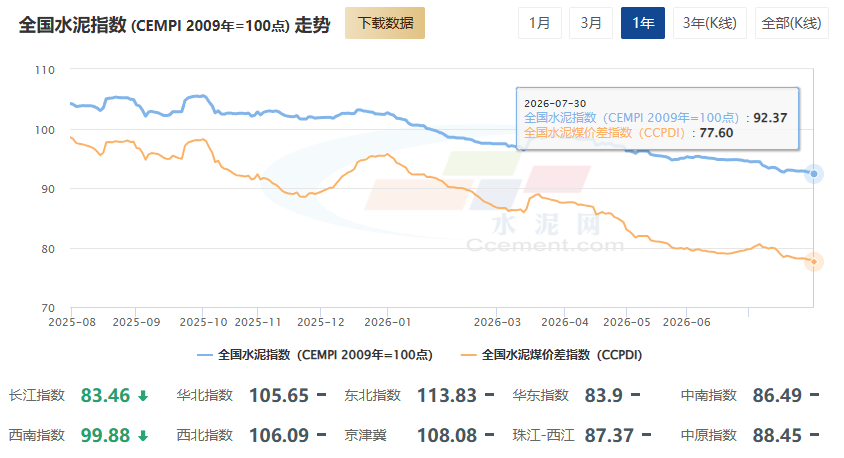Click the tooltip date 2026-07-30
Screen dimensions: 844x458
(x=555, y=103)
